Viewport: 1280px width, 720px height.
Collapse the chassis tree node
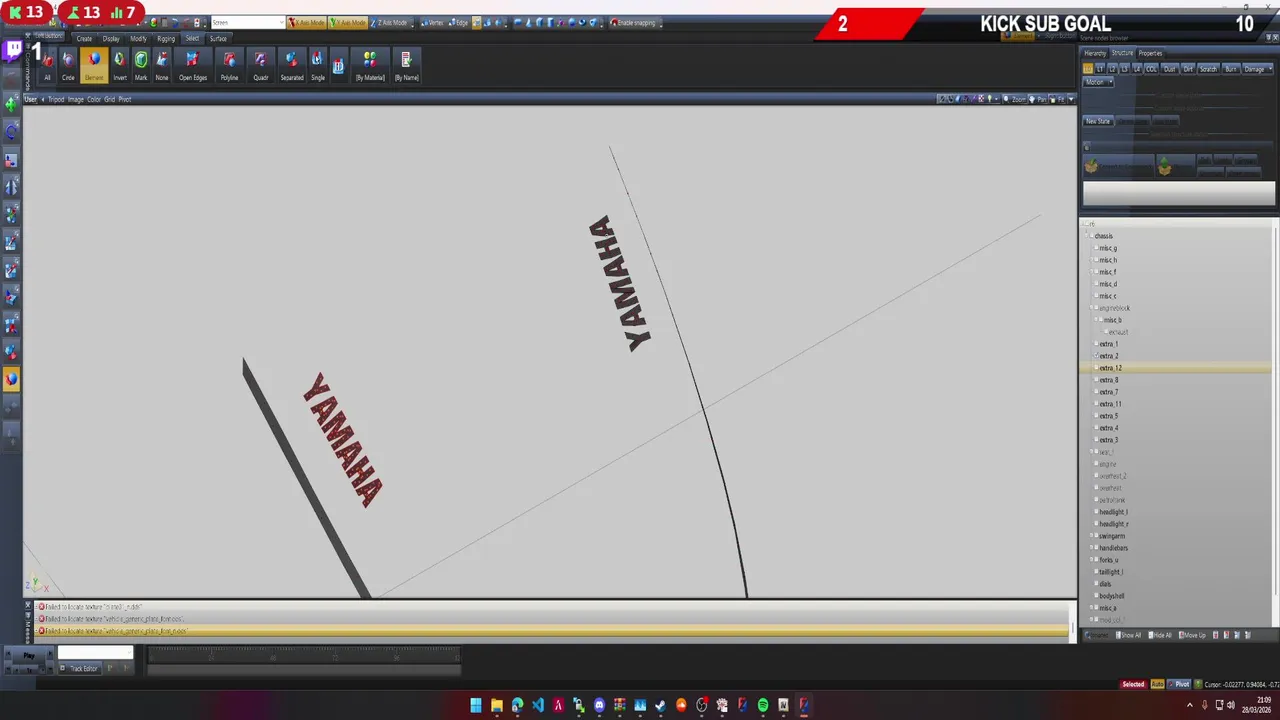click(1089, 236)
